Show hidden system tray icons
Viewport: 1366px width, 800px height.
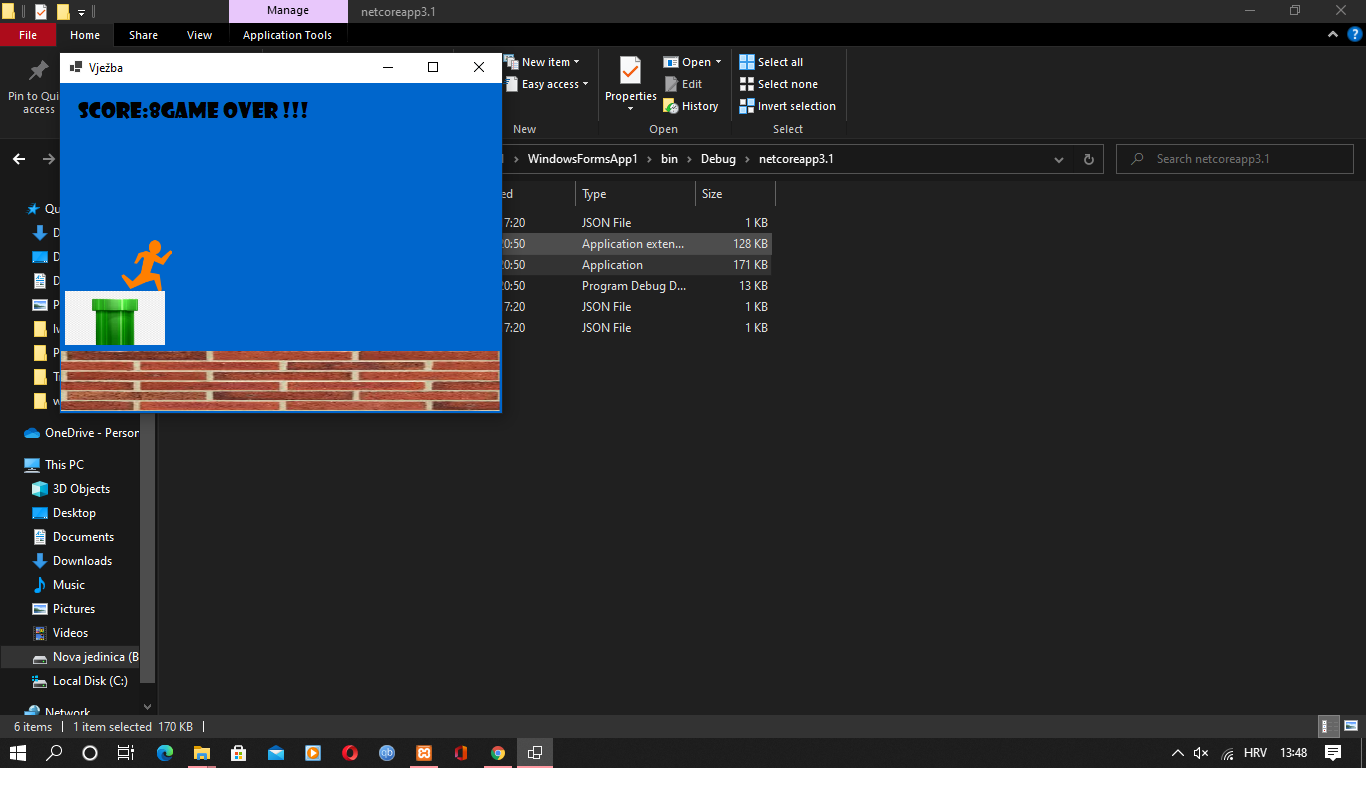pyautogui.click(x=1177, y=753)
